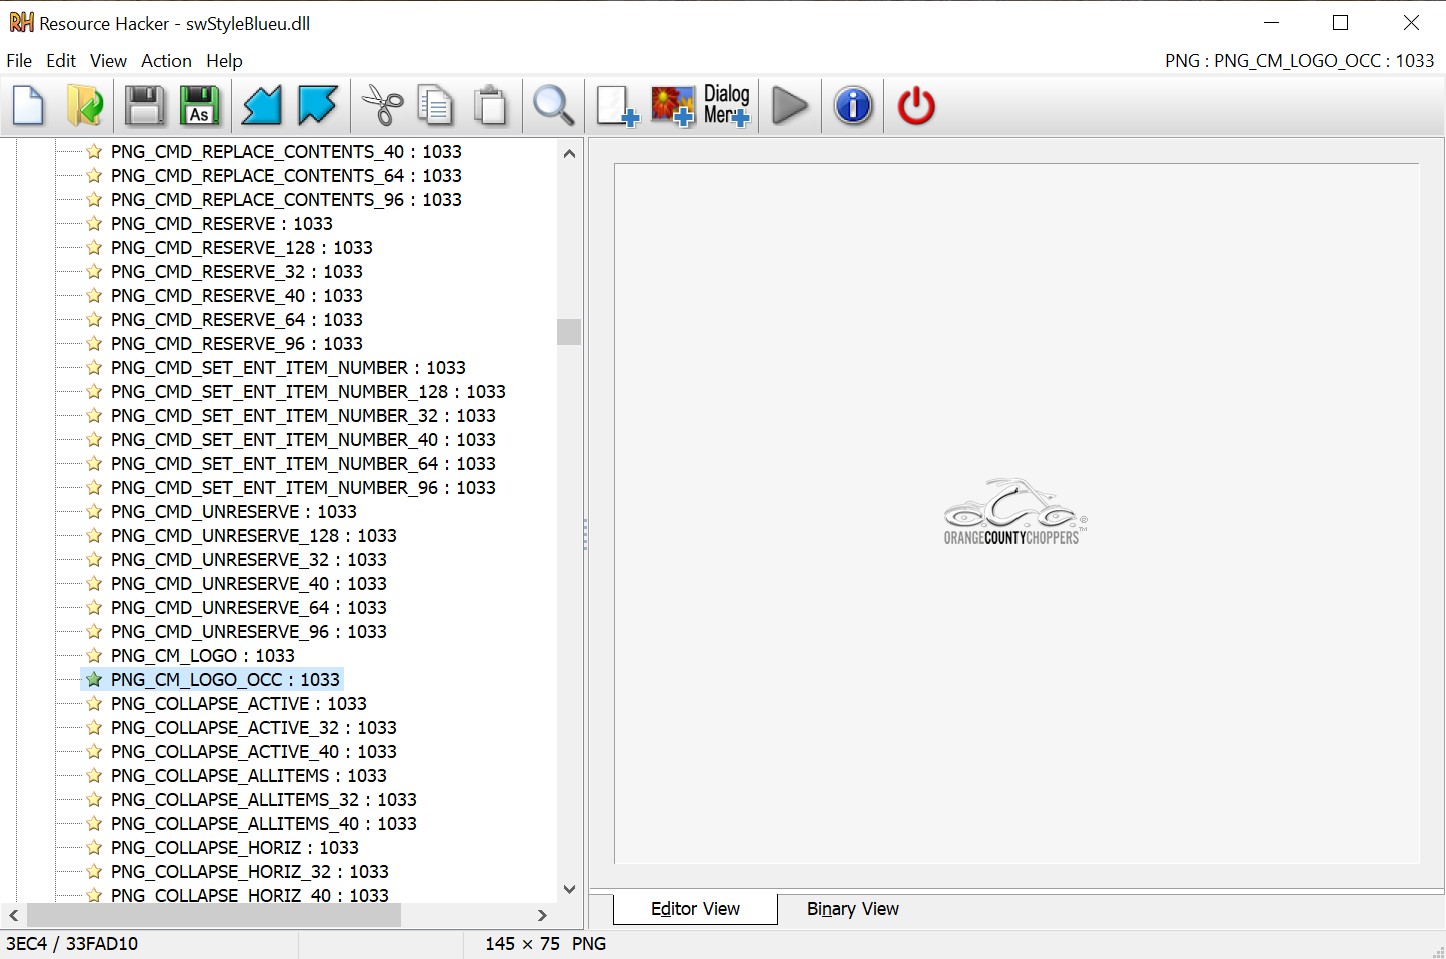The image size is (1446, 959).
Task: Select PNG_CMD_RESERVE_128 : 1033
Action: [241, 247]
